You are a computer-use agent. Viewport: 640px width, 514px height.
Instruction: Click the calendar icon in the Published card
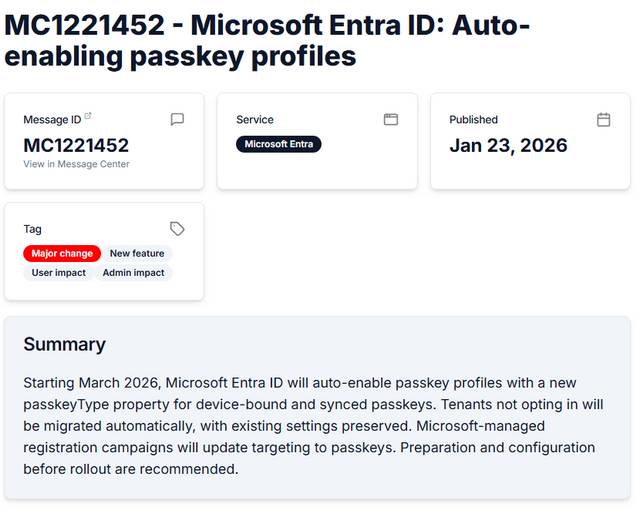point(603,119)
